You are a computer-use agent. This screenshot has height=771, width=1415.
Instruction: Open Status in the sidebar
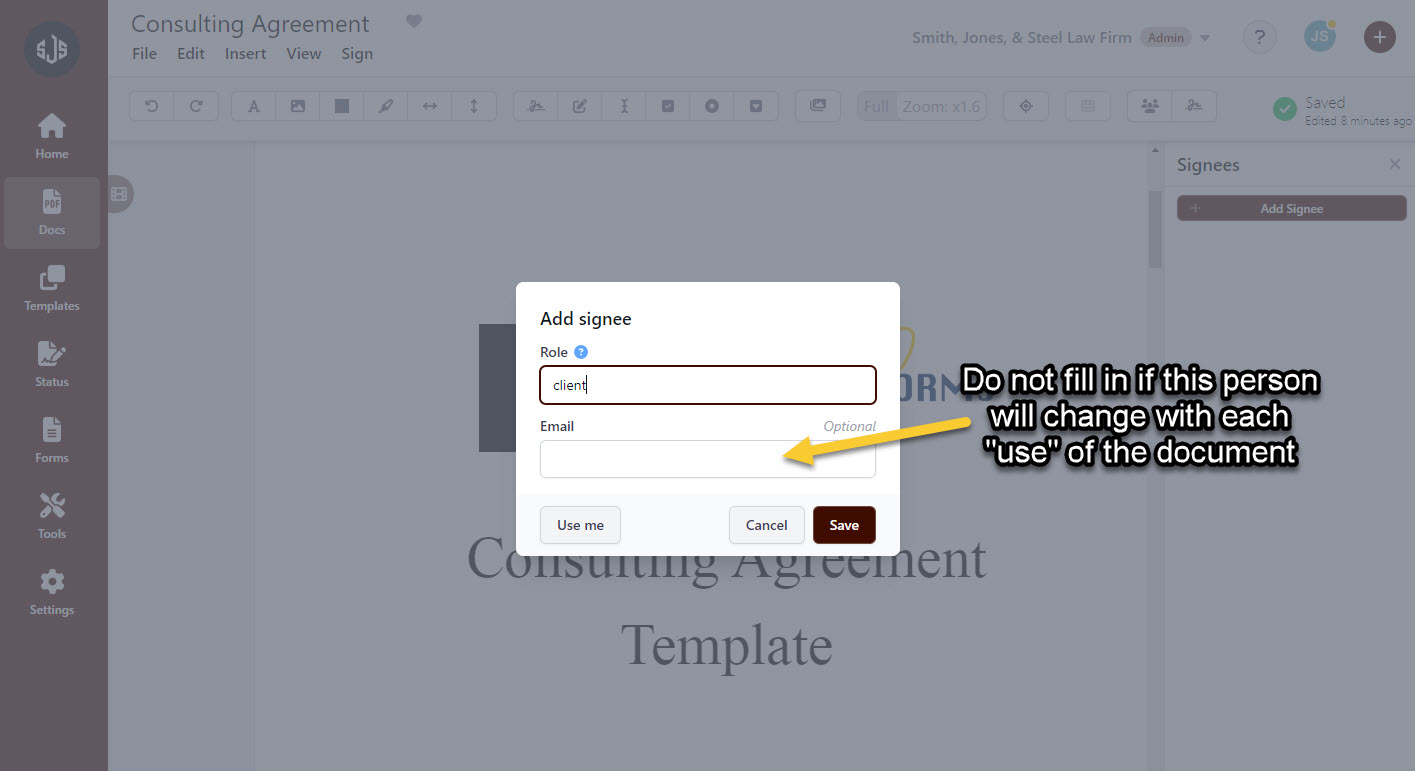tap(52, 365)
